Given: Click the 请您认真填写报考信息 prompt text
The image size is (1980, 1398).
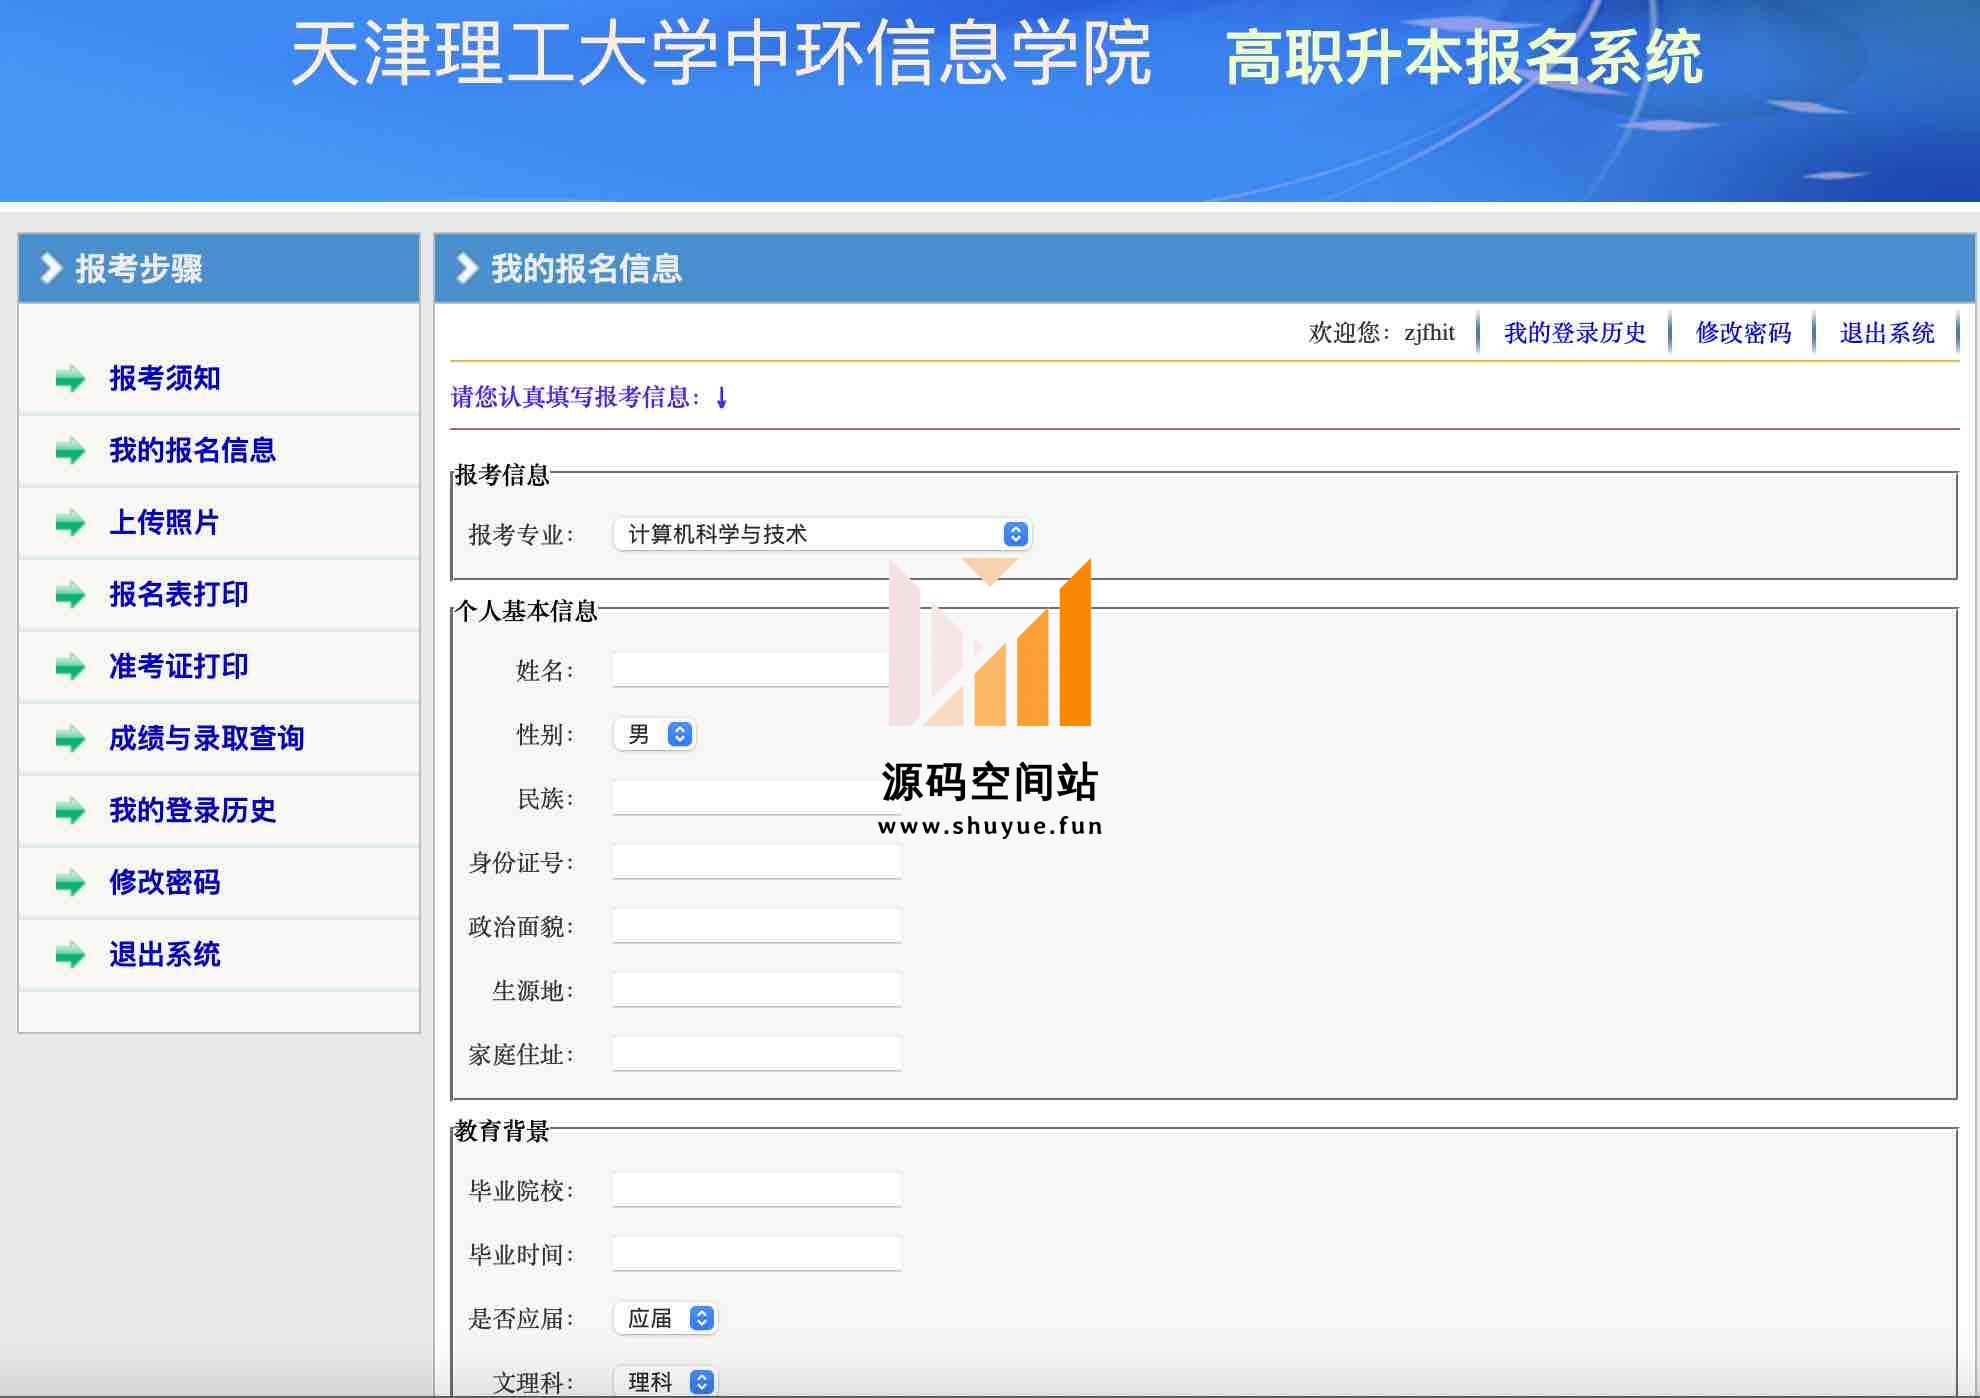Looking at the screenshot, I should [589, 397].
